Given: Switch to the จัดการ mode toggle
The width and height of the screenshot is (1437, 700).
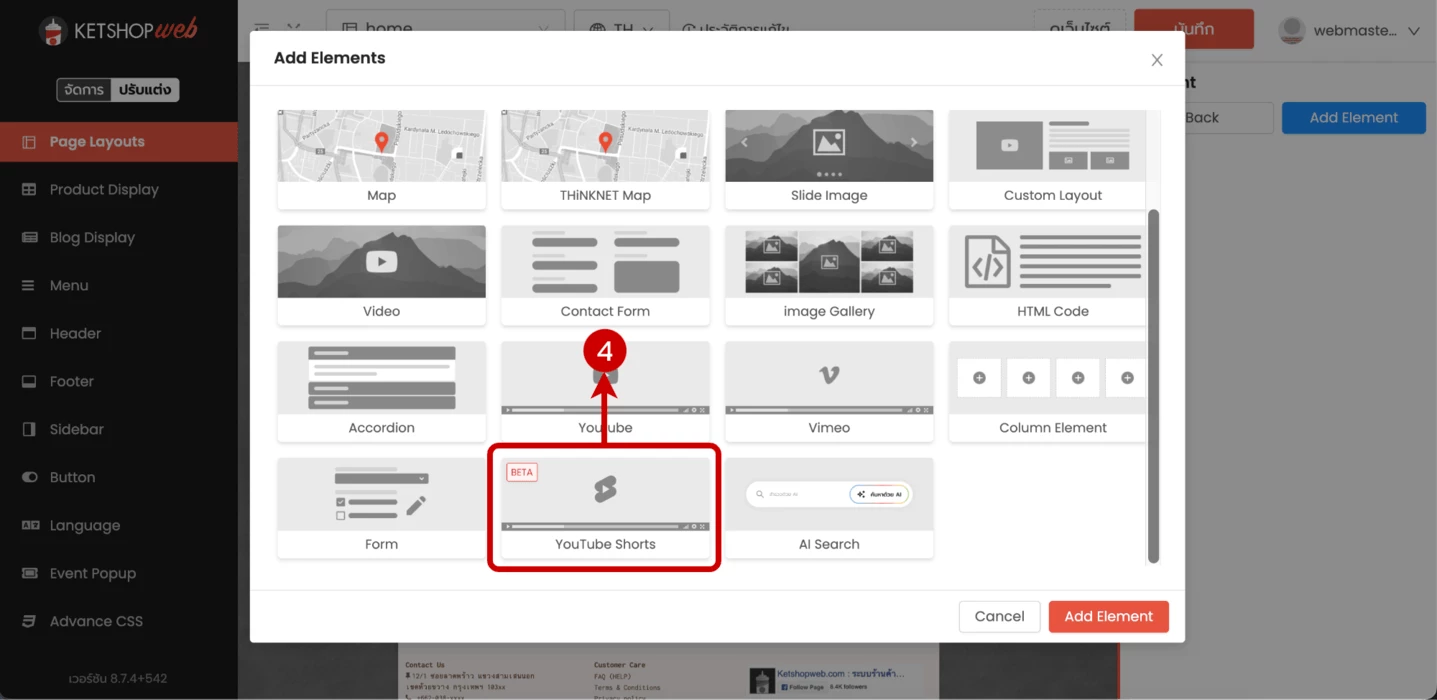Looking at the screenshot, I should [x=84, y=90].
